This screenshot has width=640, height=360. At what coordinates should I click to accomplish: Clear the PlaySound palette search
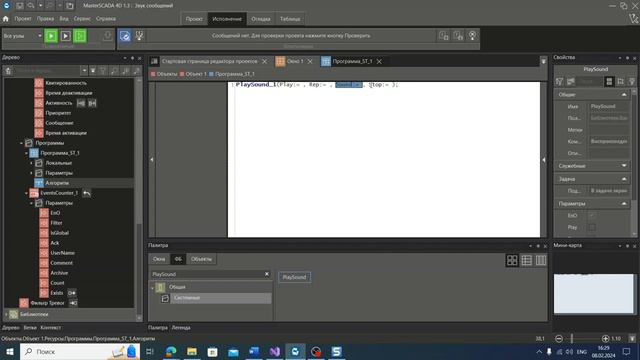coord(267,274)
